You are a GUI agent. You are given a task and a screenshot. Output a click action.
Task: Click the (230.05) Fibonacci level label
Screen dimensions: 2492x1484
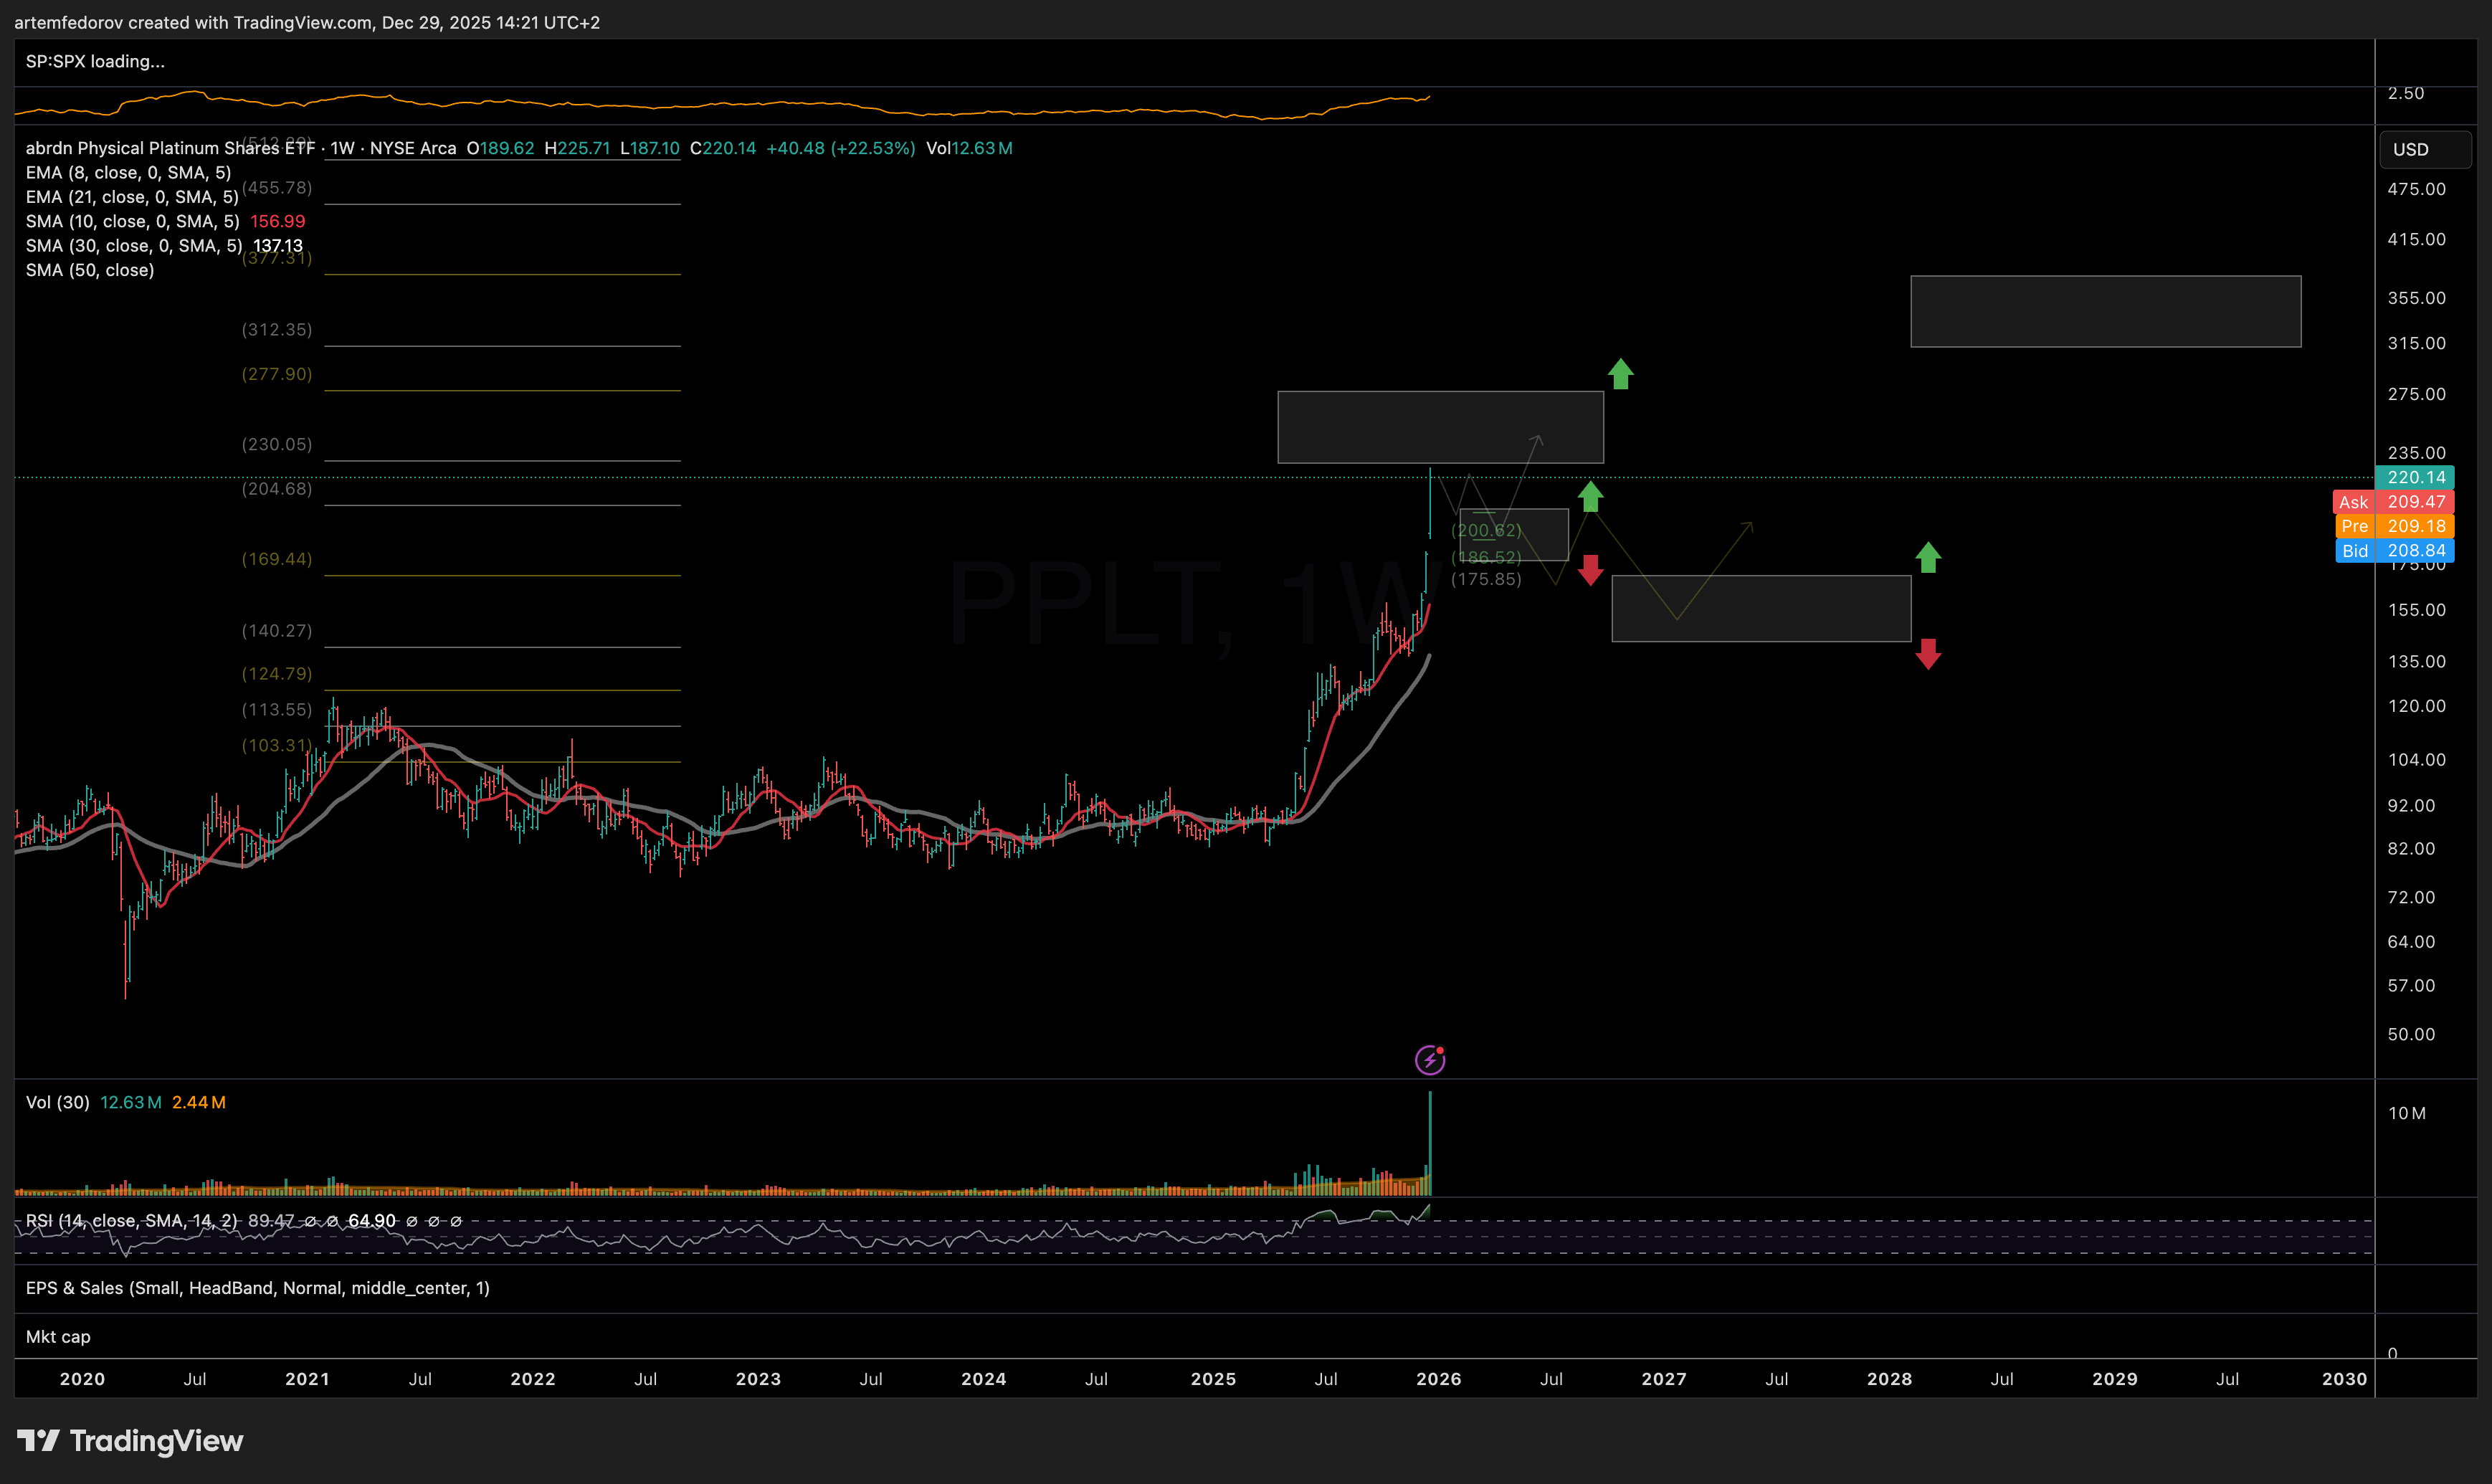[277, 444]
